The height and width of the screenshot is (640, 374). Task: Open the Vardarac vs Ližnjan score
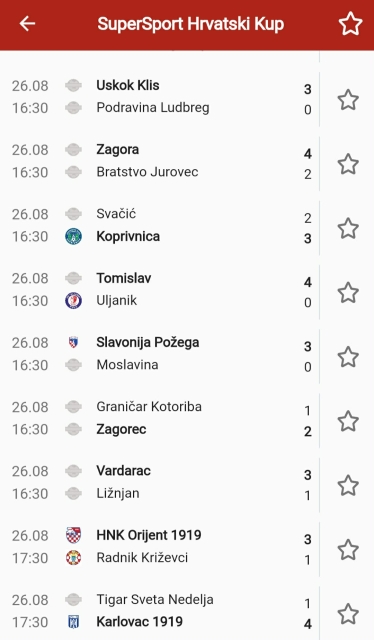click(307, 485)
